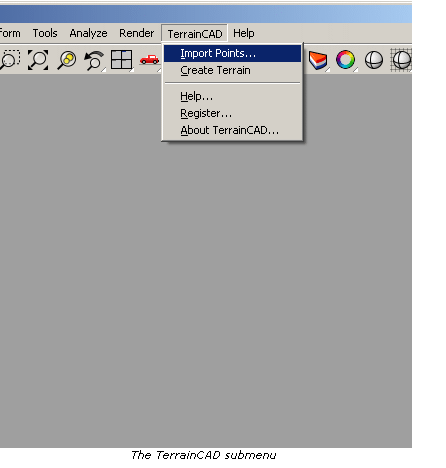The width and height of the screenshot is (446, 468).
Task: Click the four-viewport layout icon
Action: coord(121,60)
